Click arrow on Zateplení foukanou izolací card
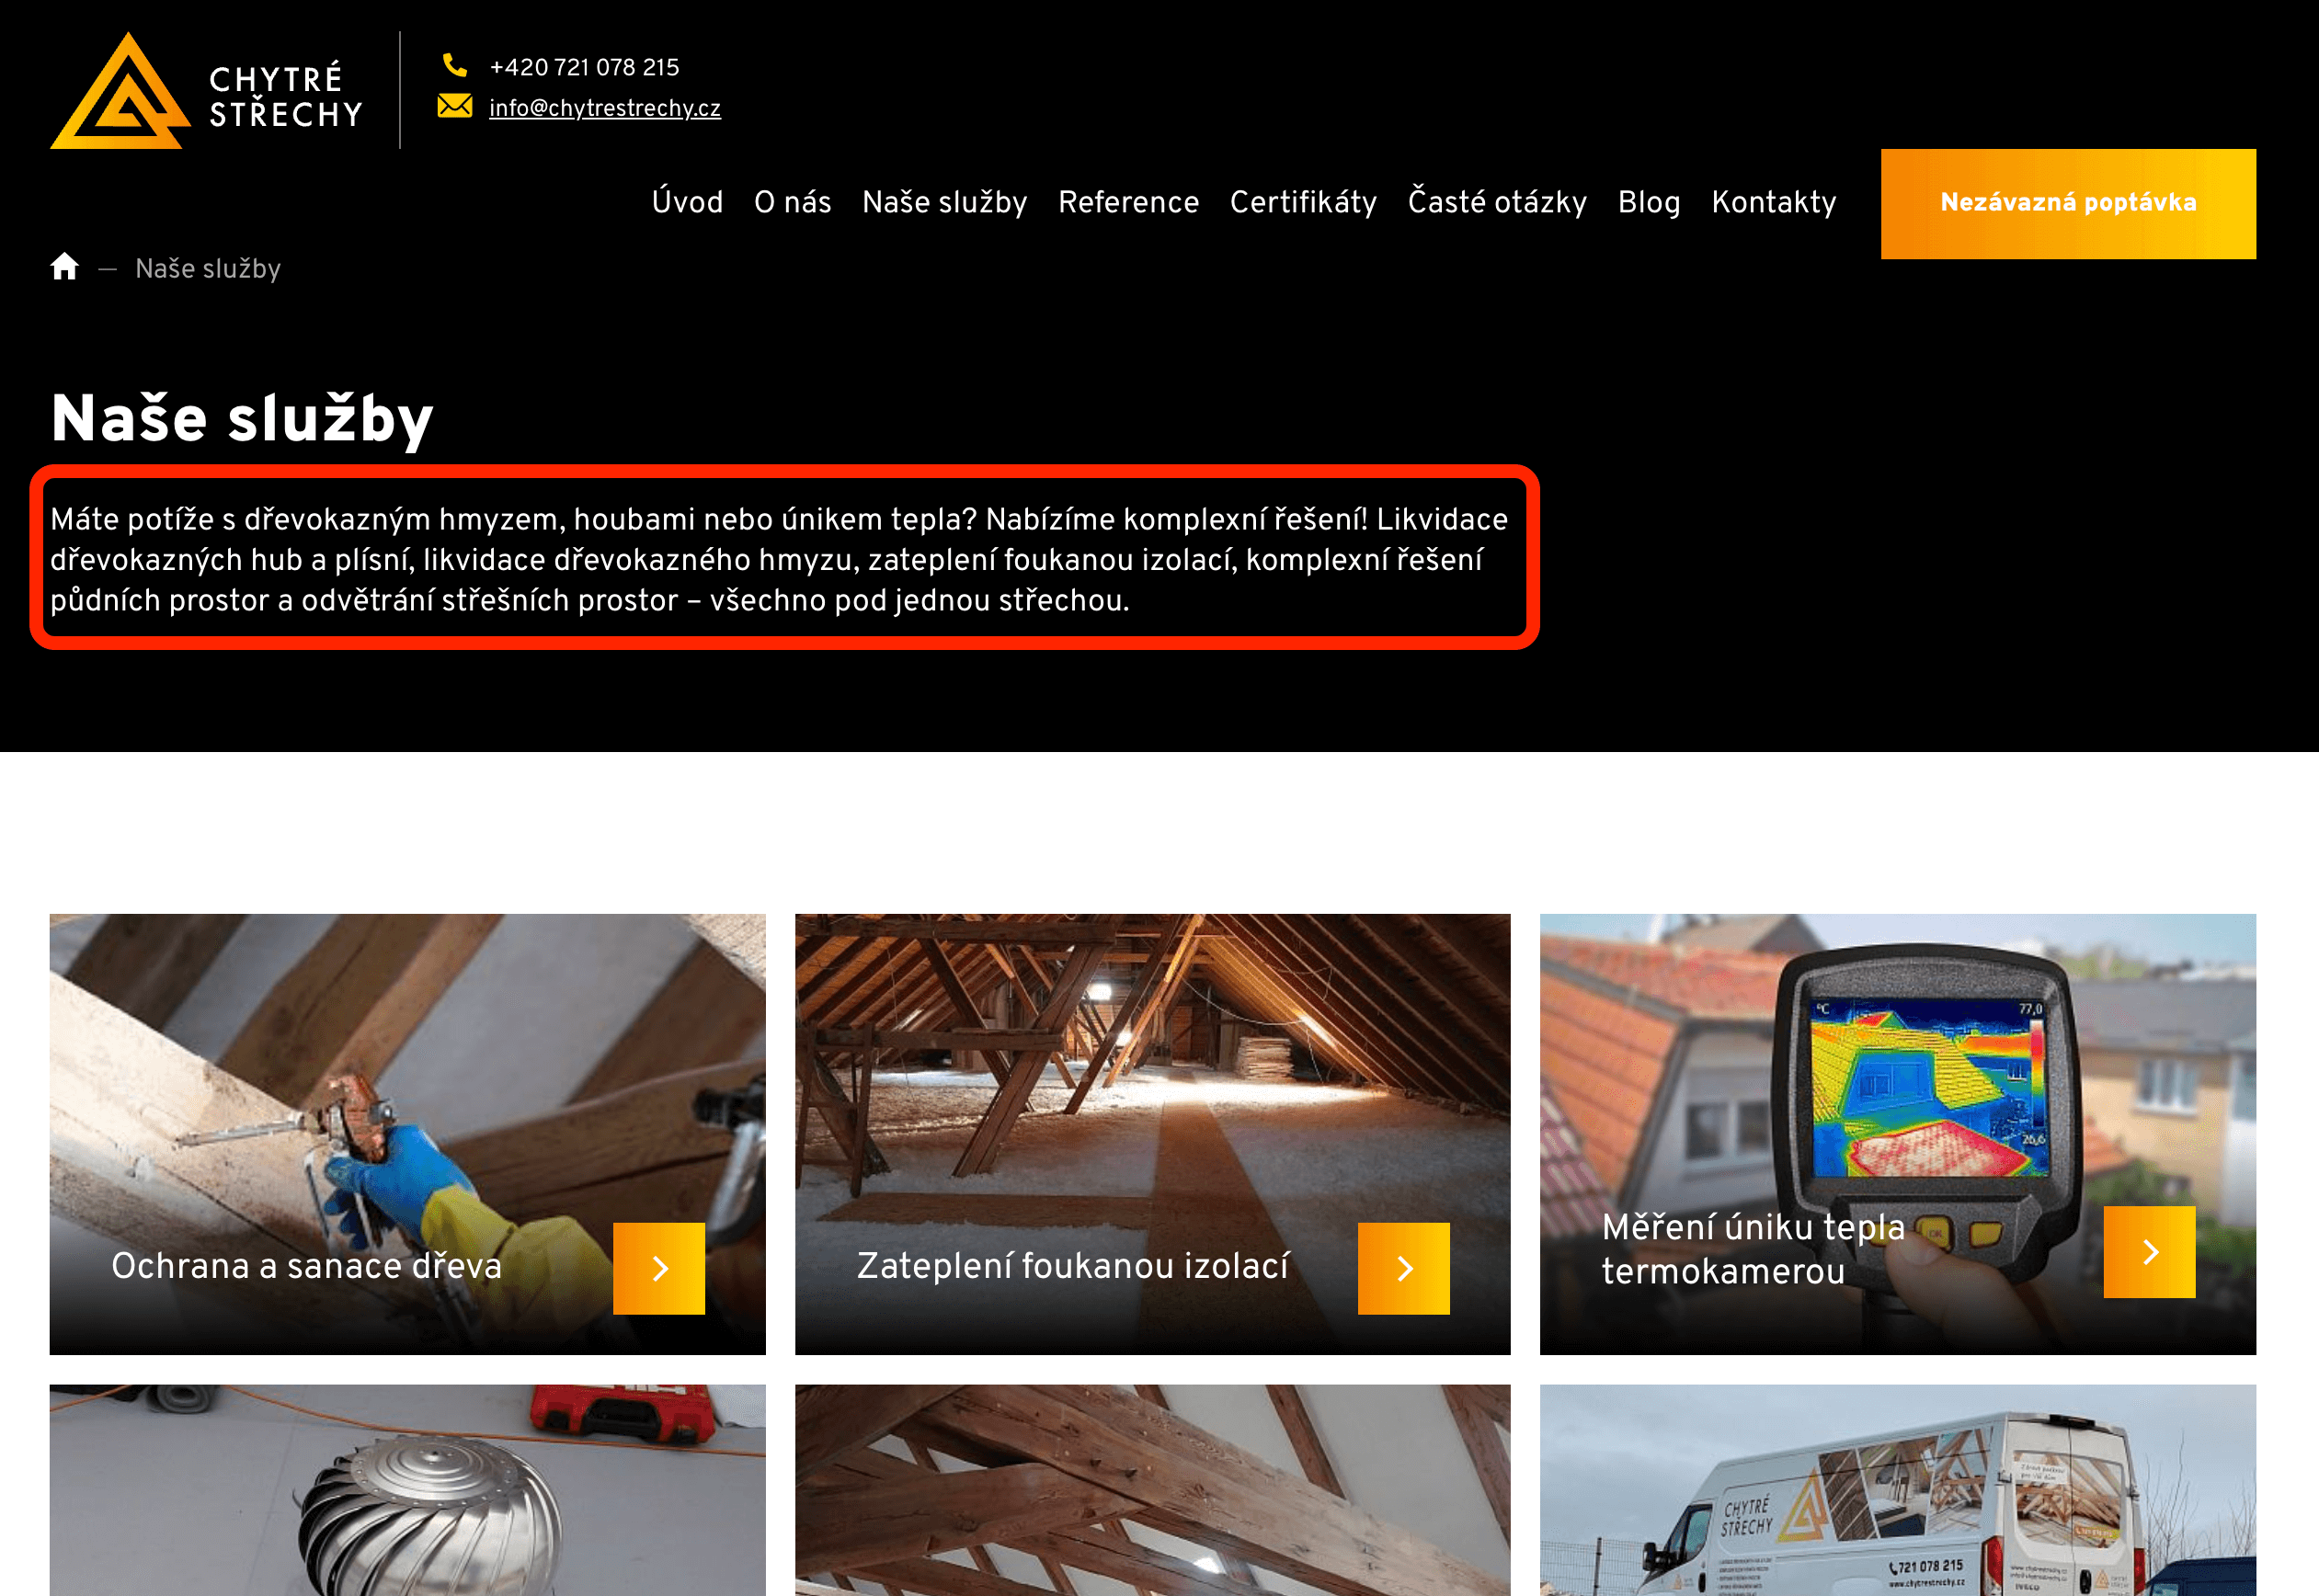 1403,1268
